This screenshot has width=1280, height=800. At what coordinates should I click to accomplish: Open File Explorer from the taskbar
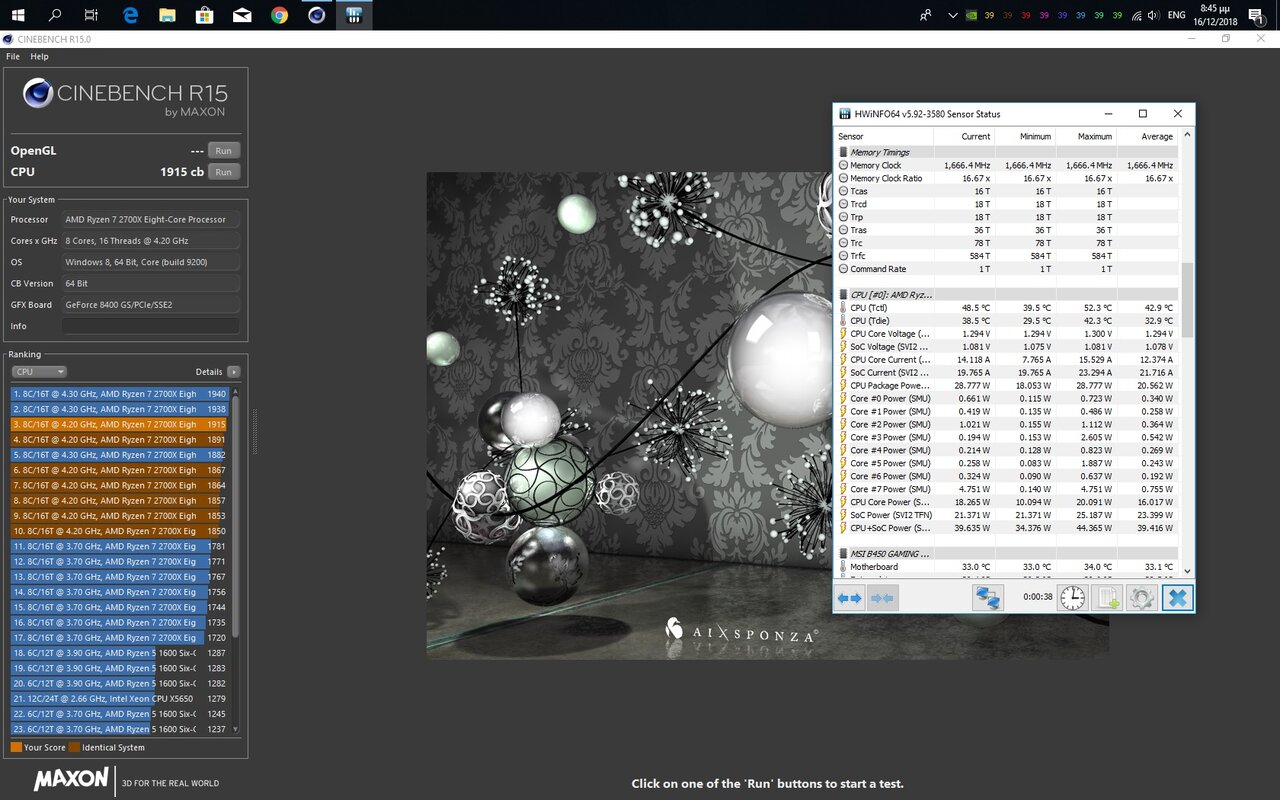[x=167, y=15]
